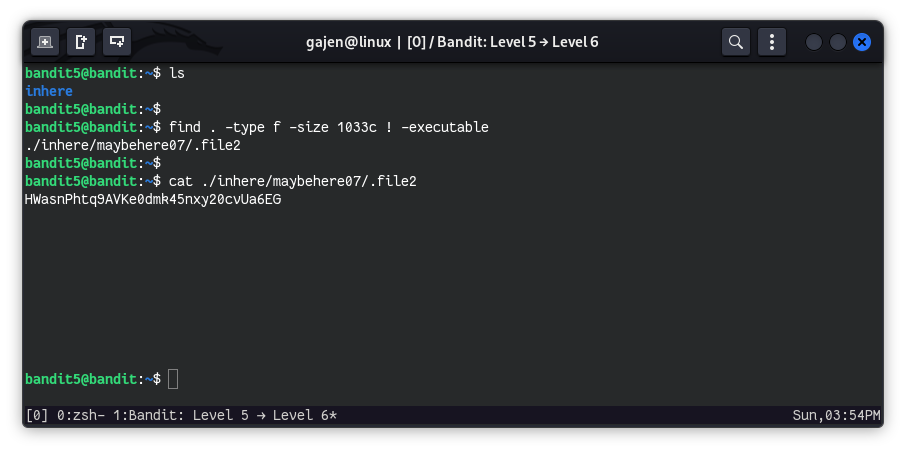Click the blue 'inhere' directory name

[x=49, y=91]
